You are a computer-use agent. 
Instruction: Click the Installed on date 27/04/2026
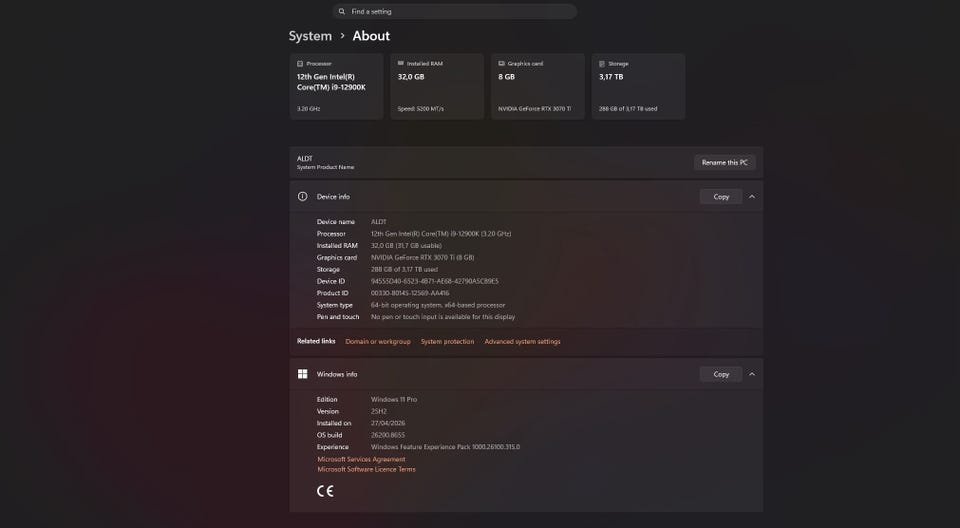pyautogui.click(x=388, y=423)
